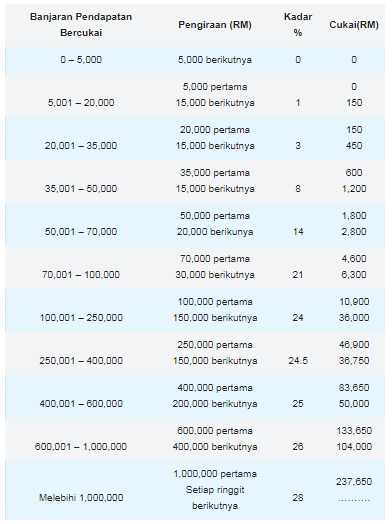Click the 100,001 – 250,000 range cell
This screenshot has height=524, width=392.
[81, 317]
